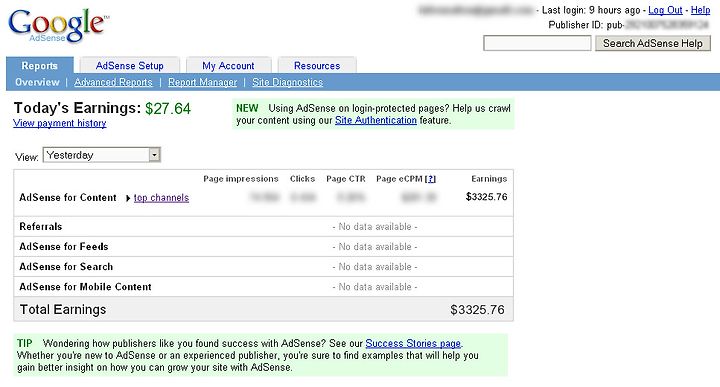Image resolution: width=720 pixels, height=387 pixels.
Task: Open the top channels link
Action: pos(161,198)
